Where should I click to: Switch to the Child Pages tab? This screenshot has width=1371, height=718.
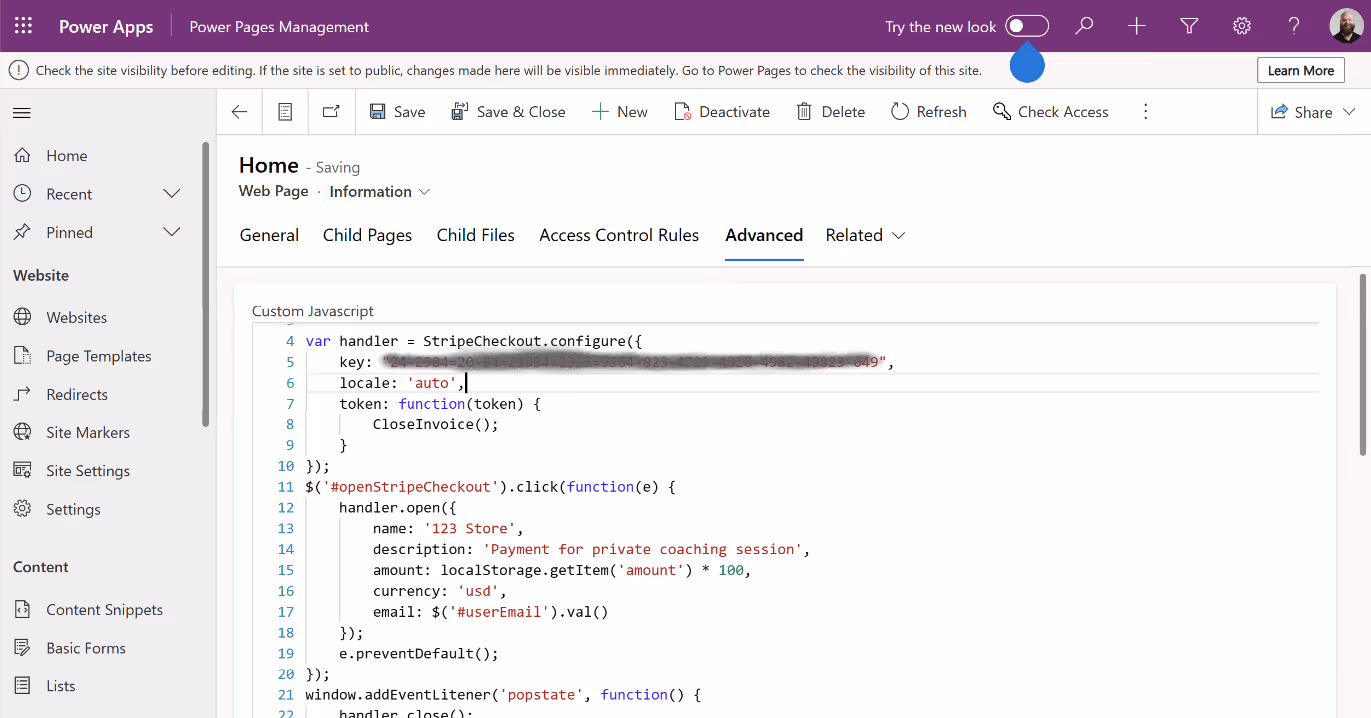[x=367, y=235]
